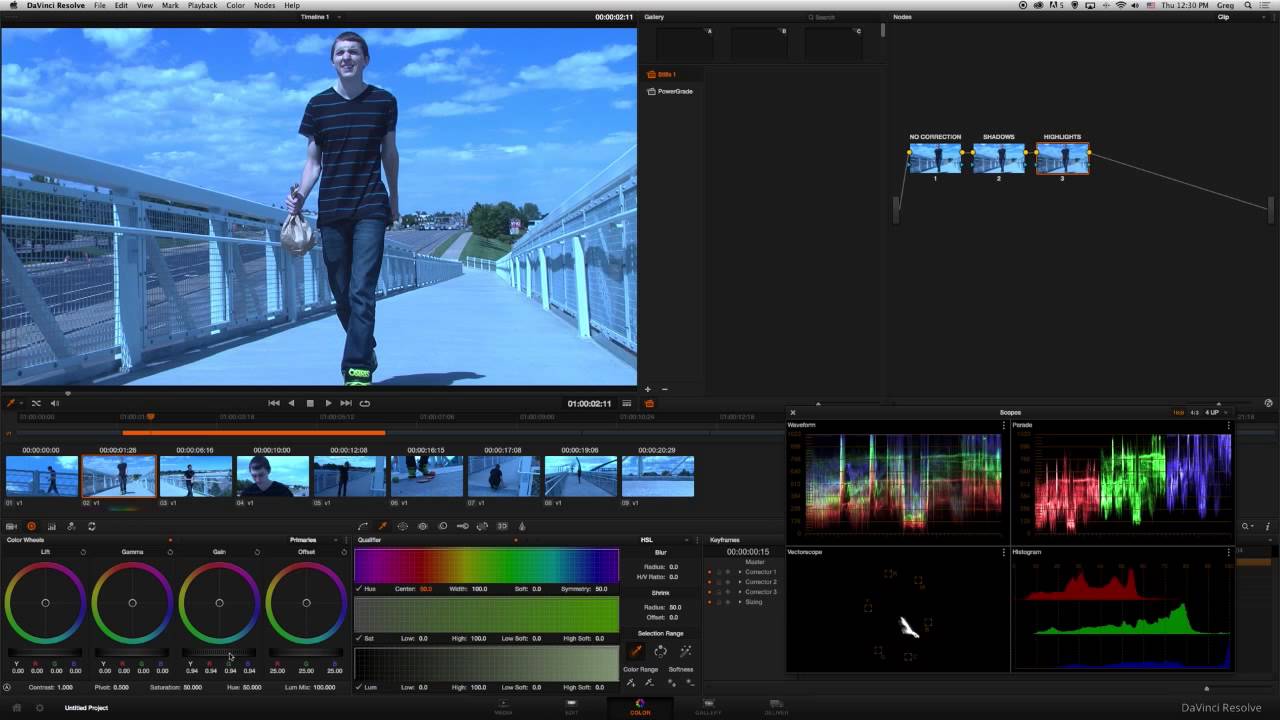Close the Scopes panel

(x=793, y=412)
